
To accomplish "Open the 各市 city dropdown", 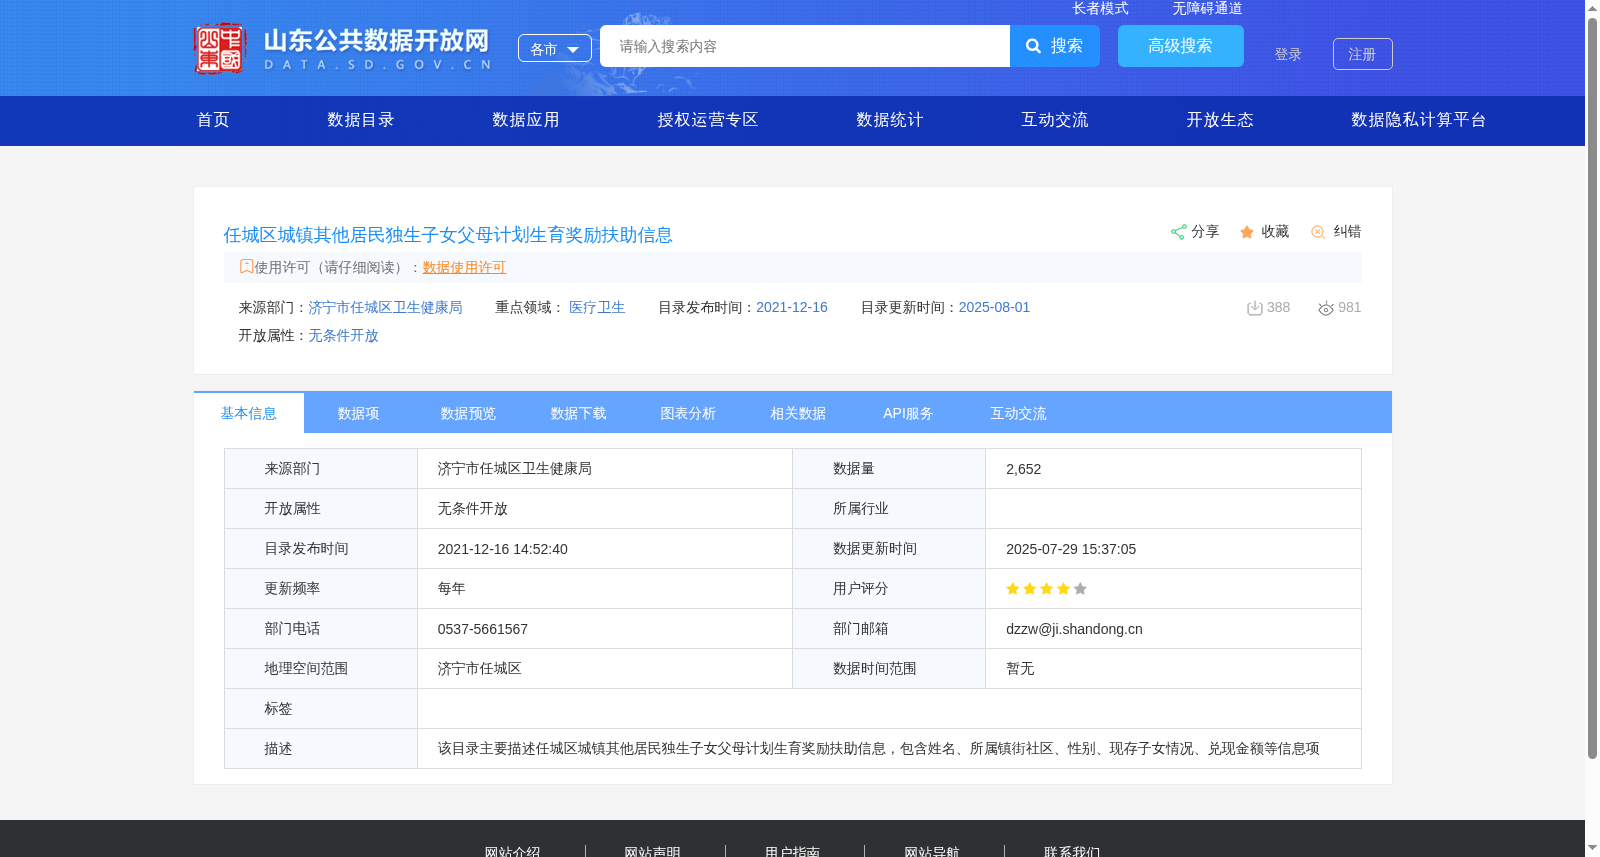I will [555, 49].
